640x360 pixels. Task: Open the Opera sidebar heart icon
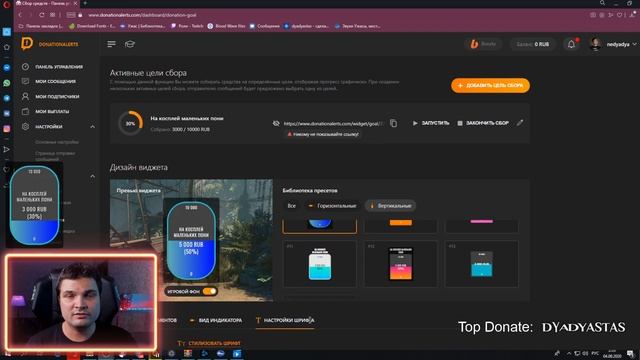6,169
